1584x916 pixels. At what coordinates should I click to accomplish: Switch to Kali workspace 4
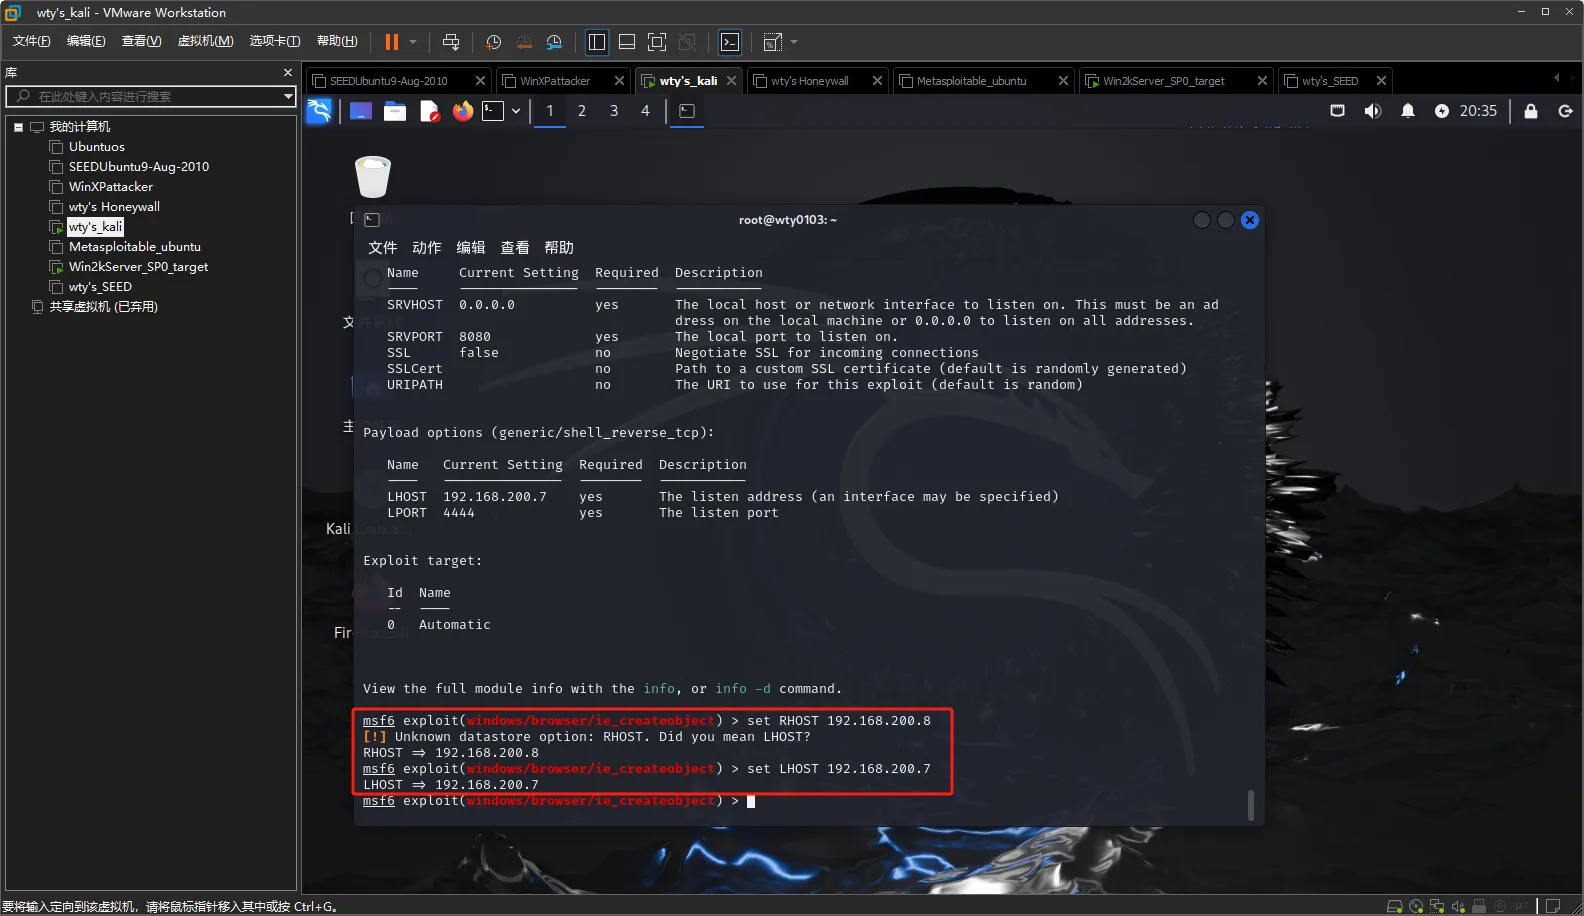pyautogui.click(x=645, y=111)
